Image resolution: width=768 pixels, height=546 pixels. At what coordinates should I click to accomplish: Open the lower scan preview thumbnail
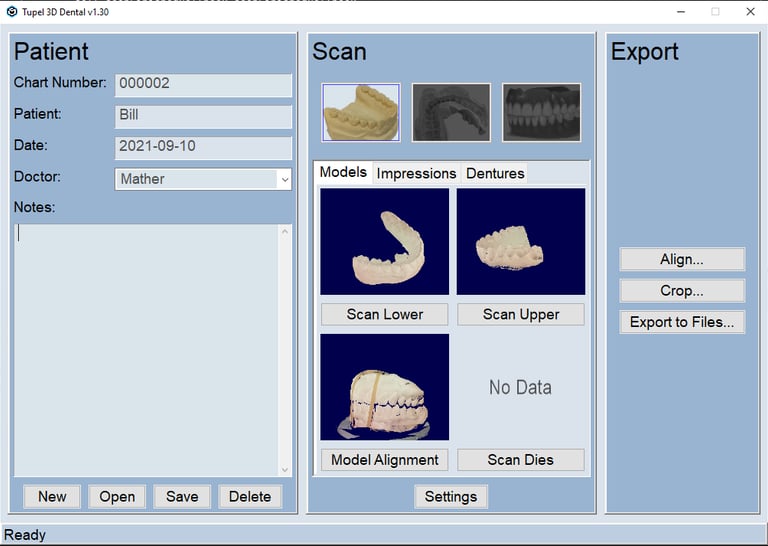point(384,241)
